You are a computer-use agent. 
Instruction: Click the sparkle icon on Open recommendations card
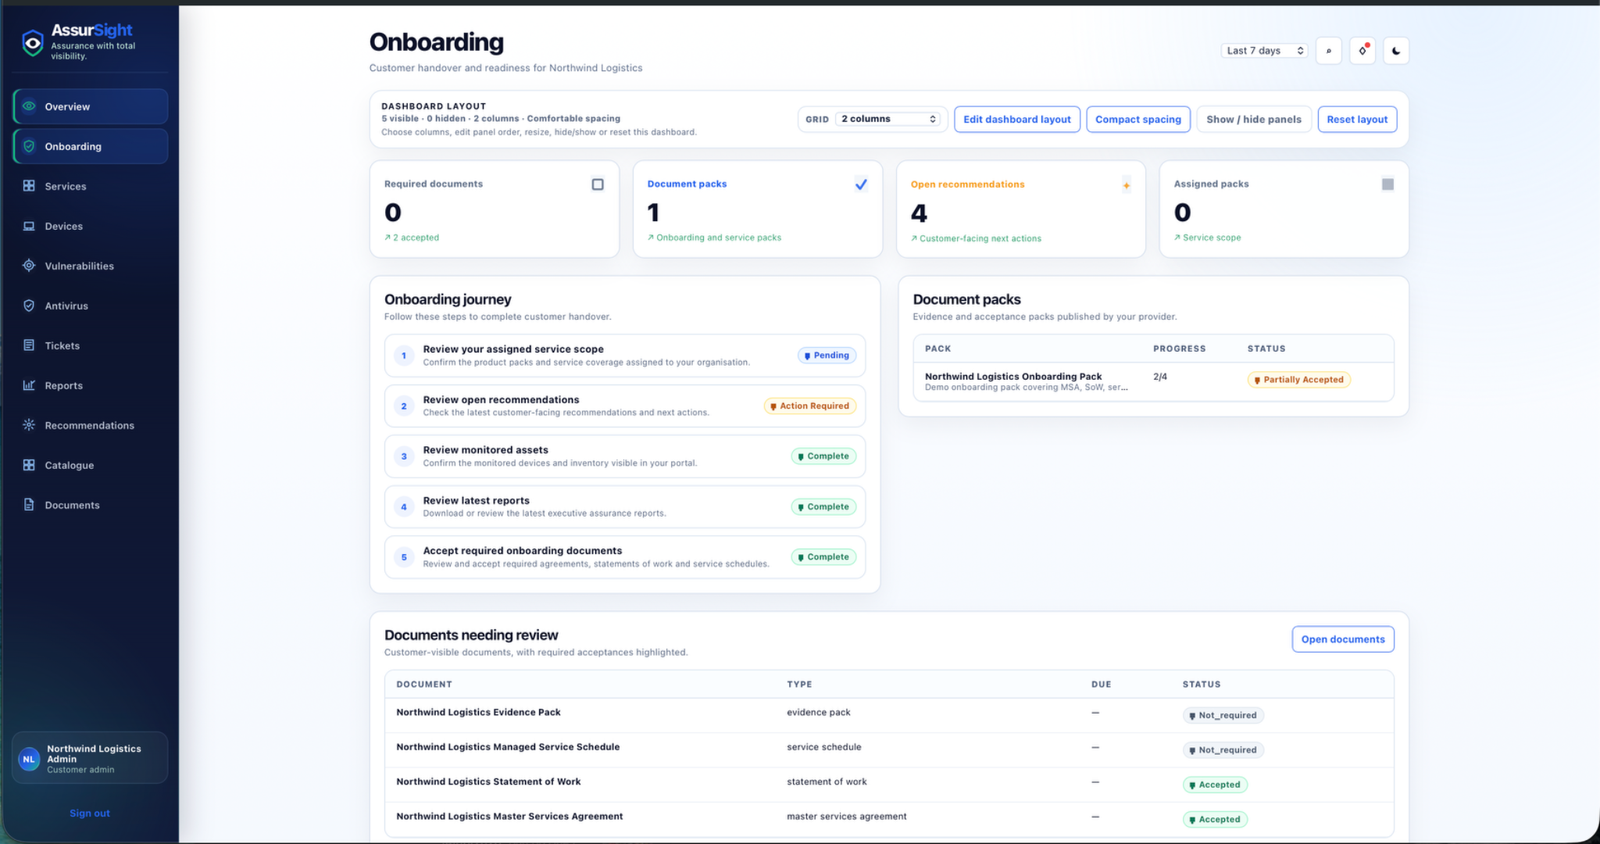(1126, 185)
